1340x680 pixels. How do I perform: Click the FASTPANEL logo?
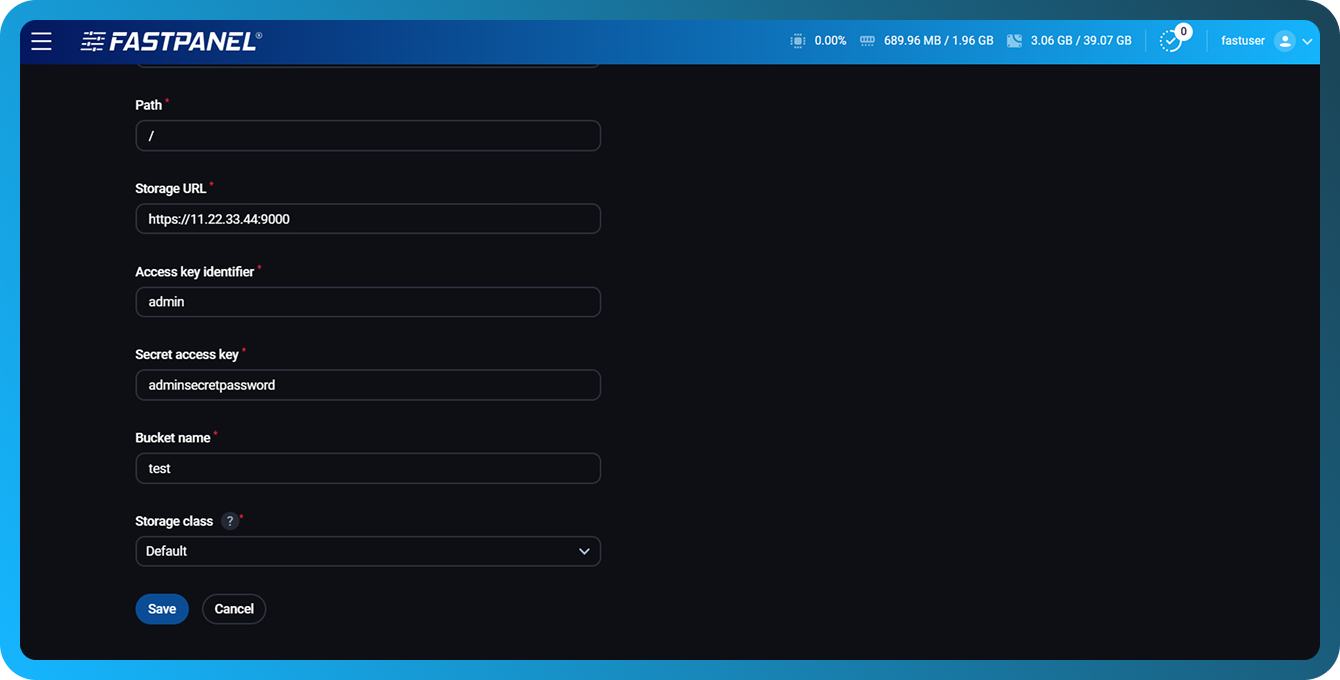click(x=170, y=41)
